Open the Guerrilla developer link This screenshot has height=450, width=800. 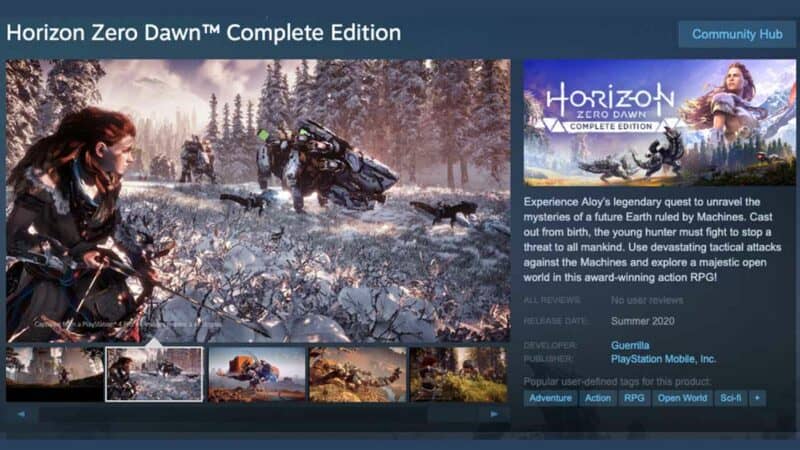[x=630, y=345]
